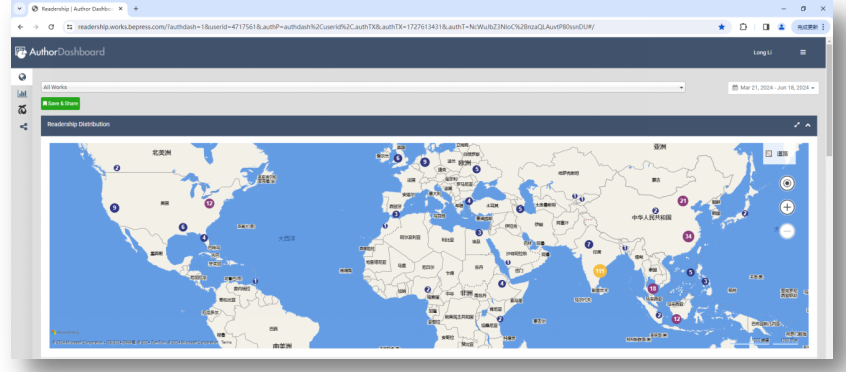Viewport: 846px width, 372px height.
Task: Open the globe readership map sidebar icon
Action: (x=22, y=77)
